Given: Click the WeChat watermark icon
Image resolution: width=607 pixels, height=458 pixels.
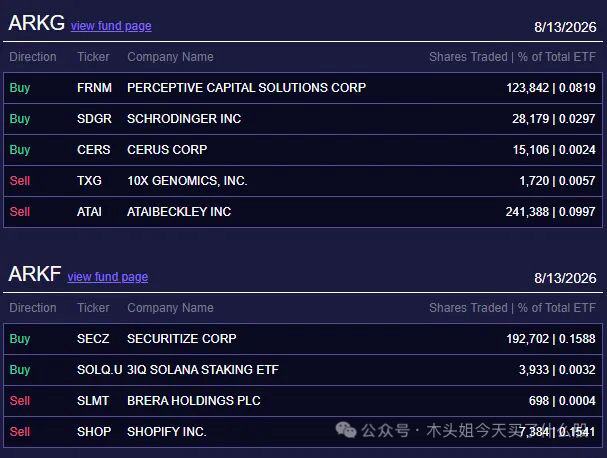Looking at the screenshot, I should coord(346,430).
